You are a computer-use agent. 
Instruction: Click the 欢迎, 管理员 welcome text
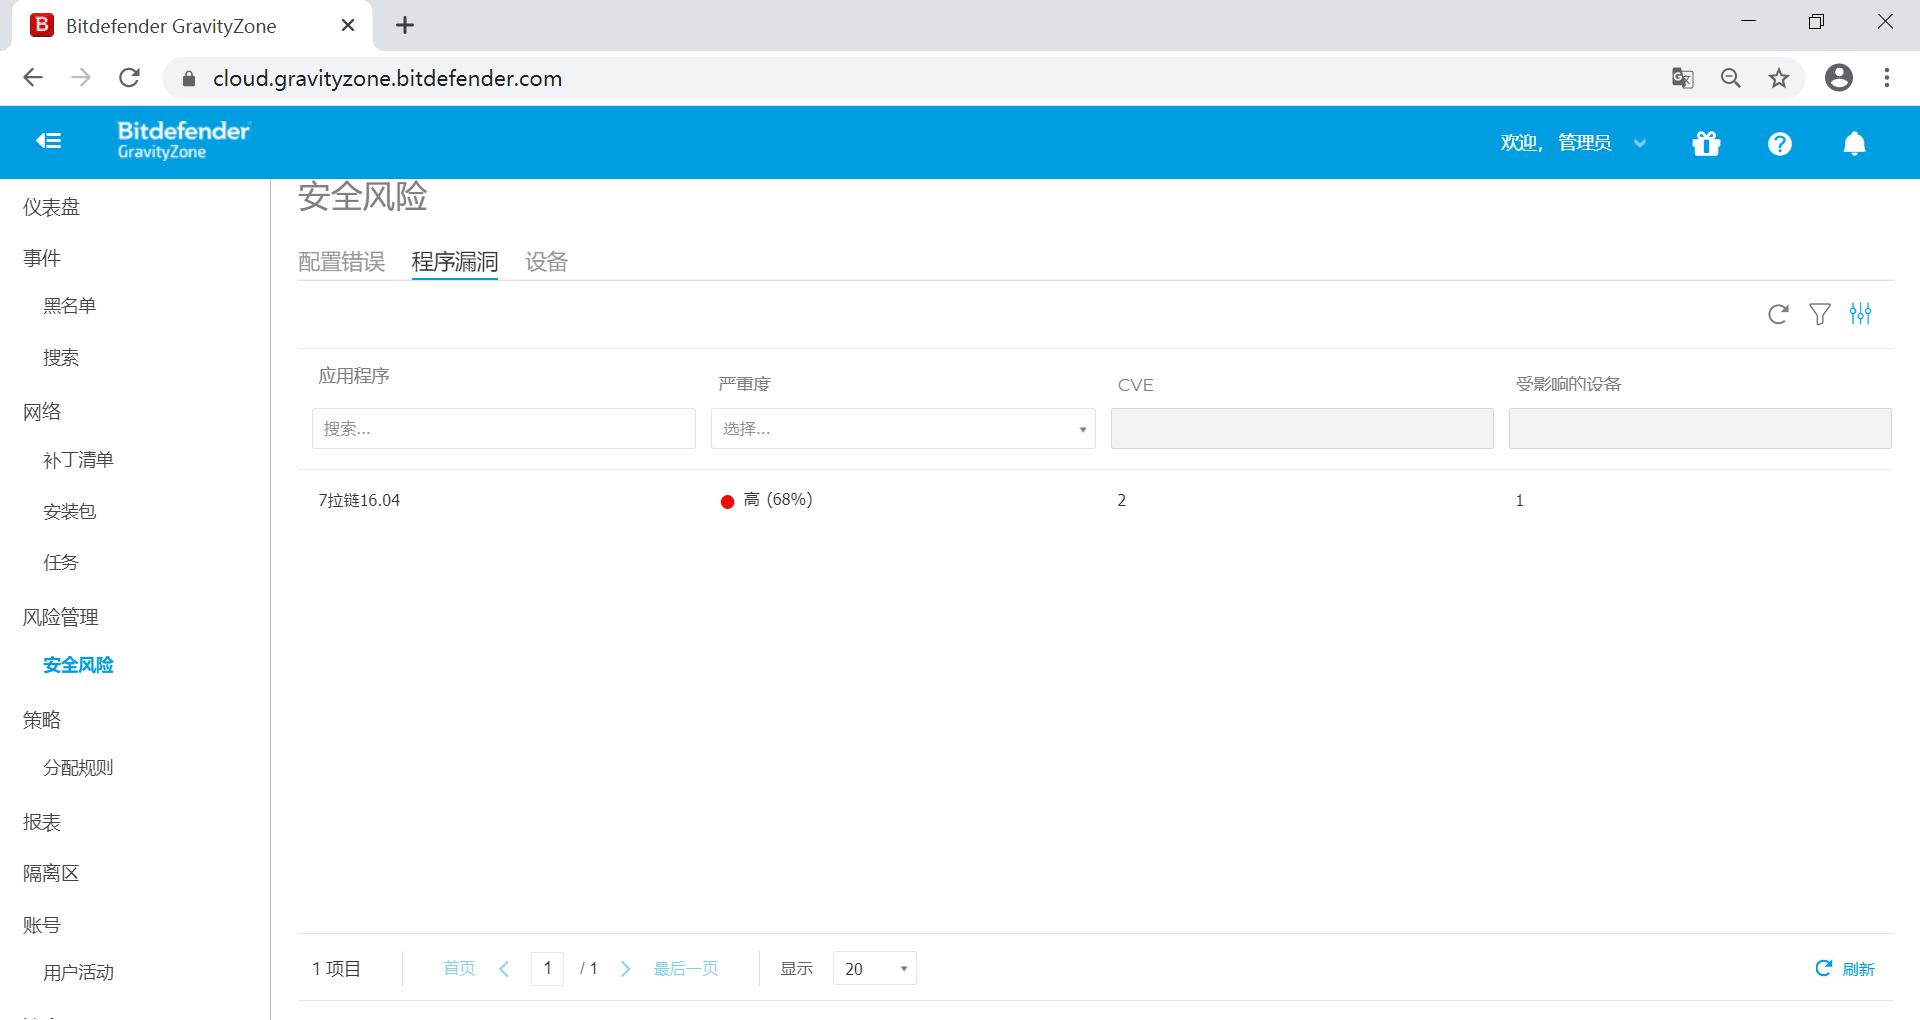pos(1556,144)
